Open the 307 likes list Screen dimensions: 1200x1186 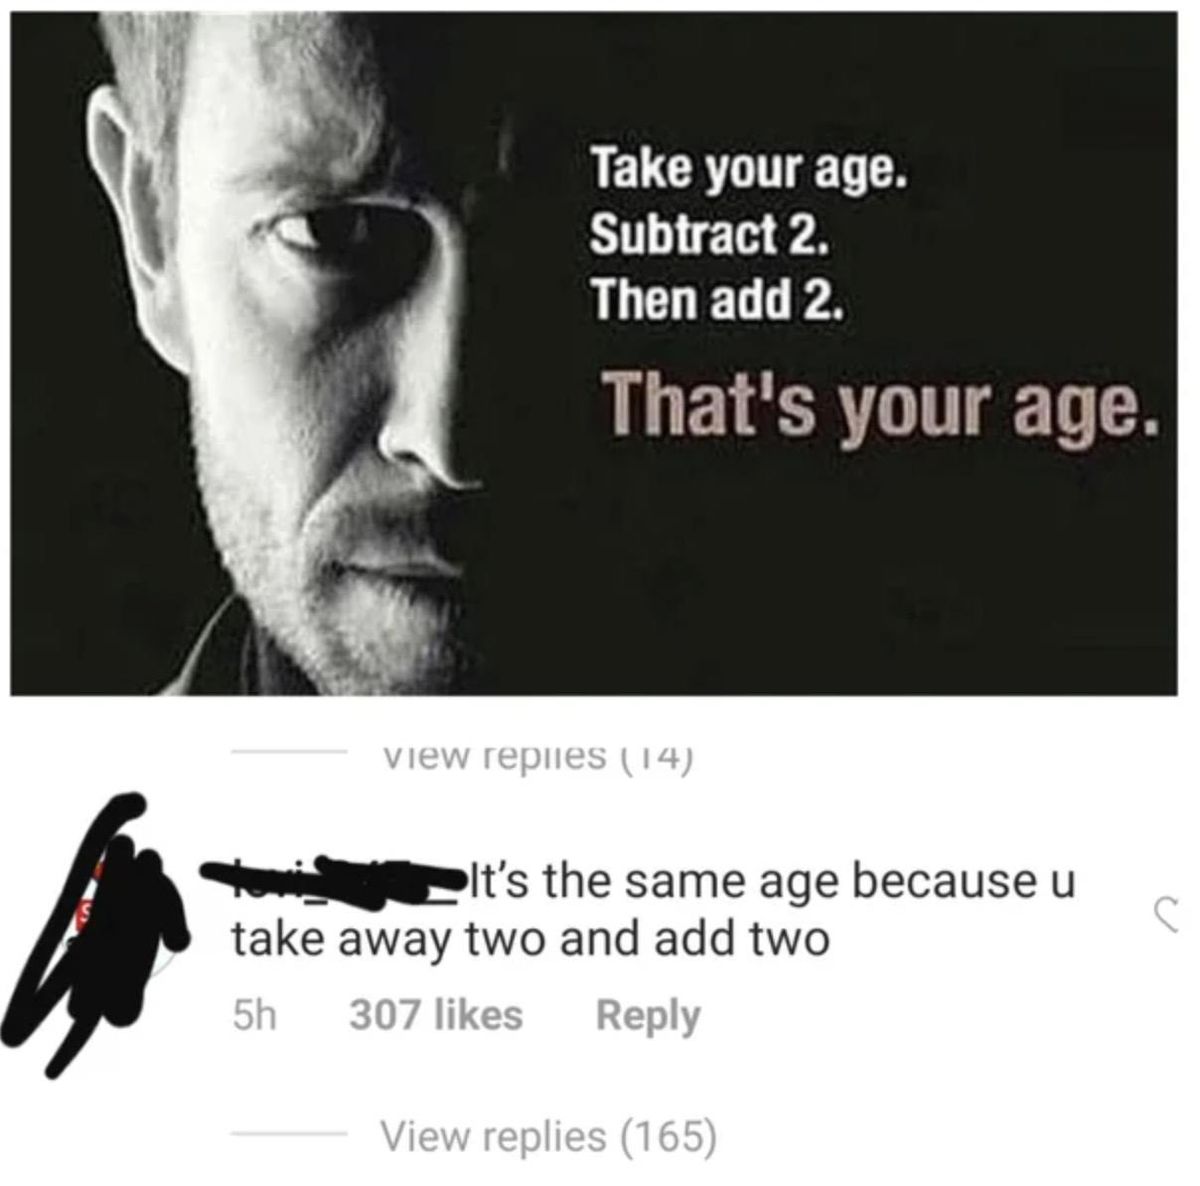point(436,1015)
